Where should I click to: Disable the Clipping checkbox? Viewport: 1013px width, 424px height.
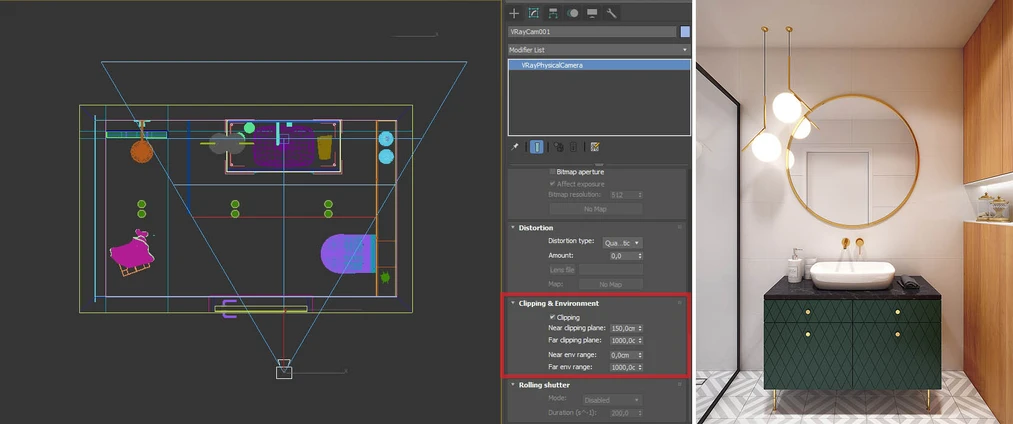click(552, 317)
